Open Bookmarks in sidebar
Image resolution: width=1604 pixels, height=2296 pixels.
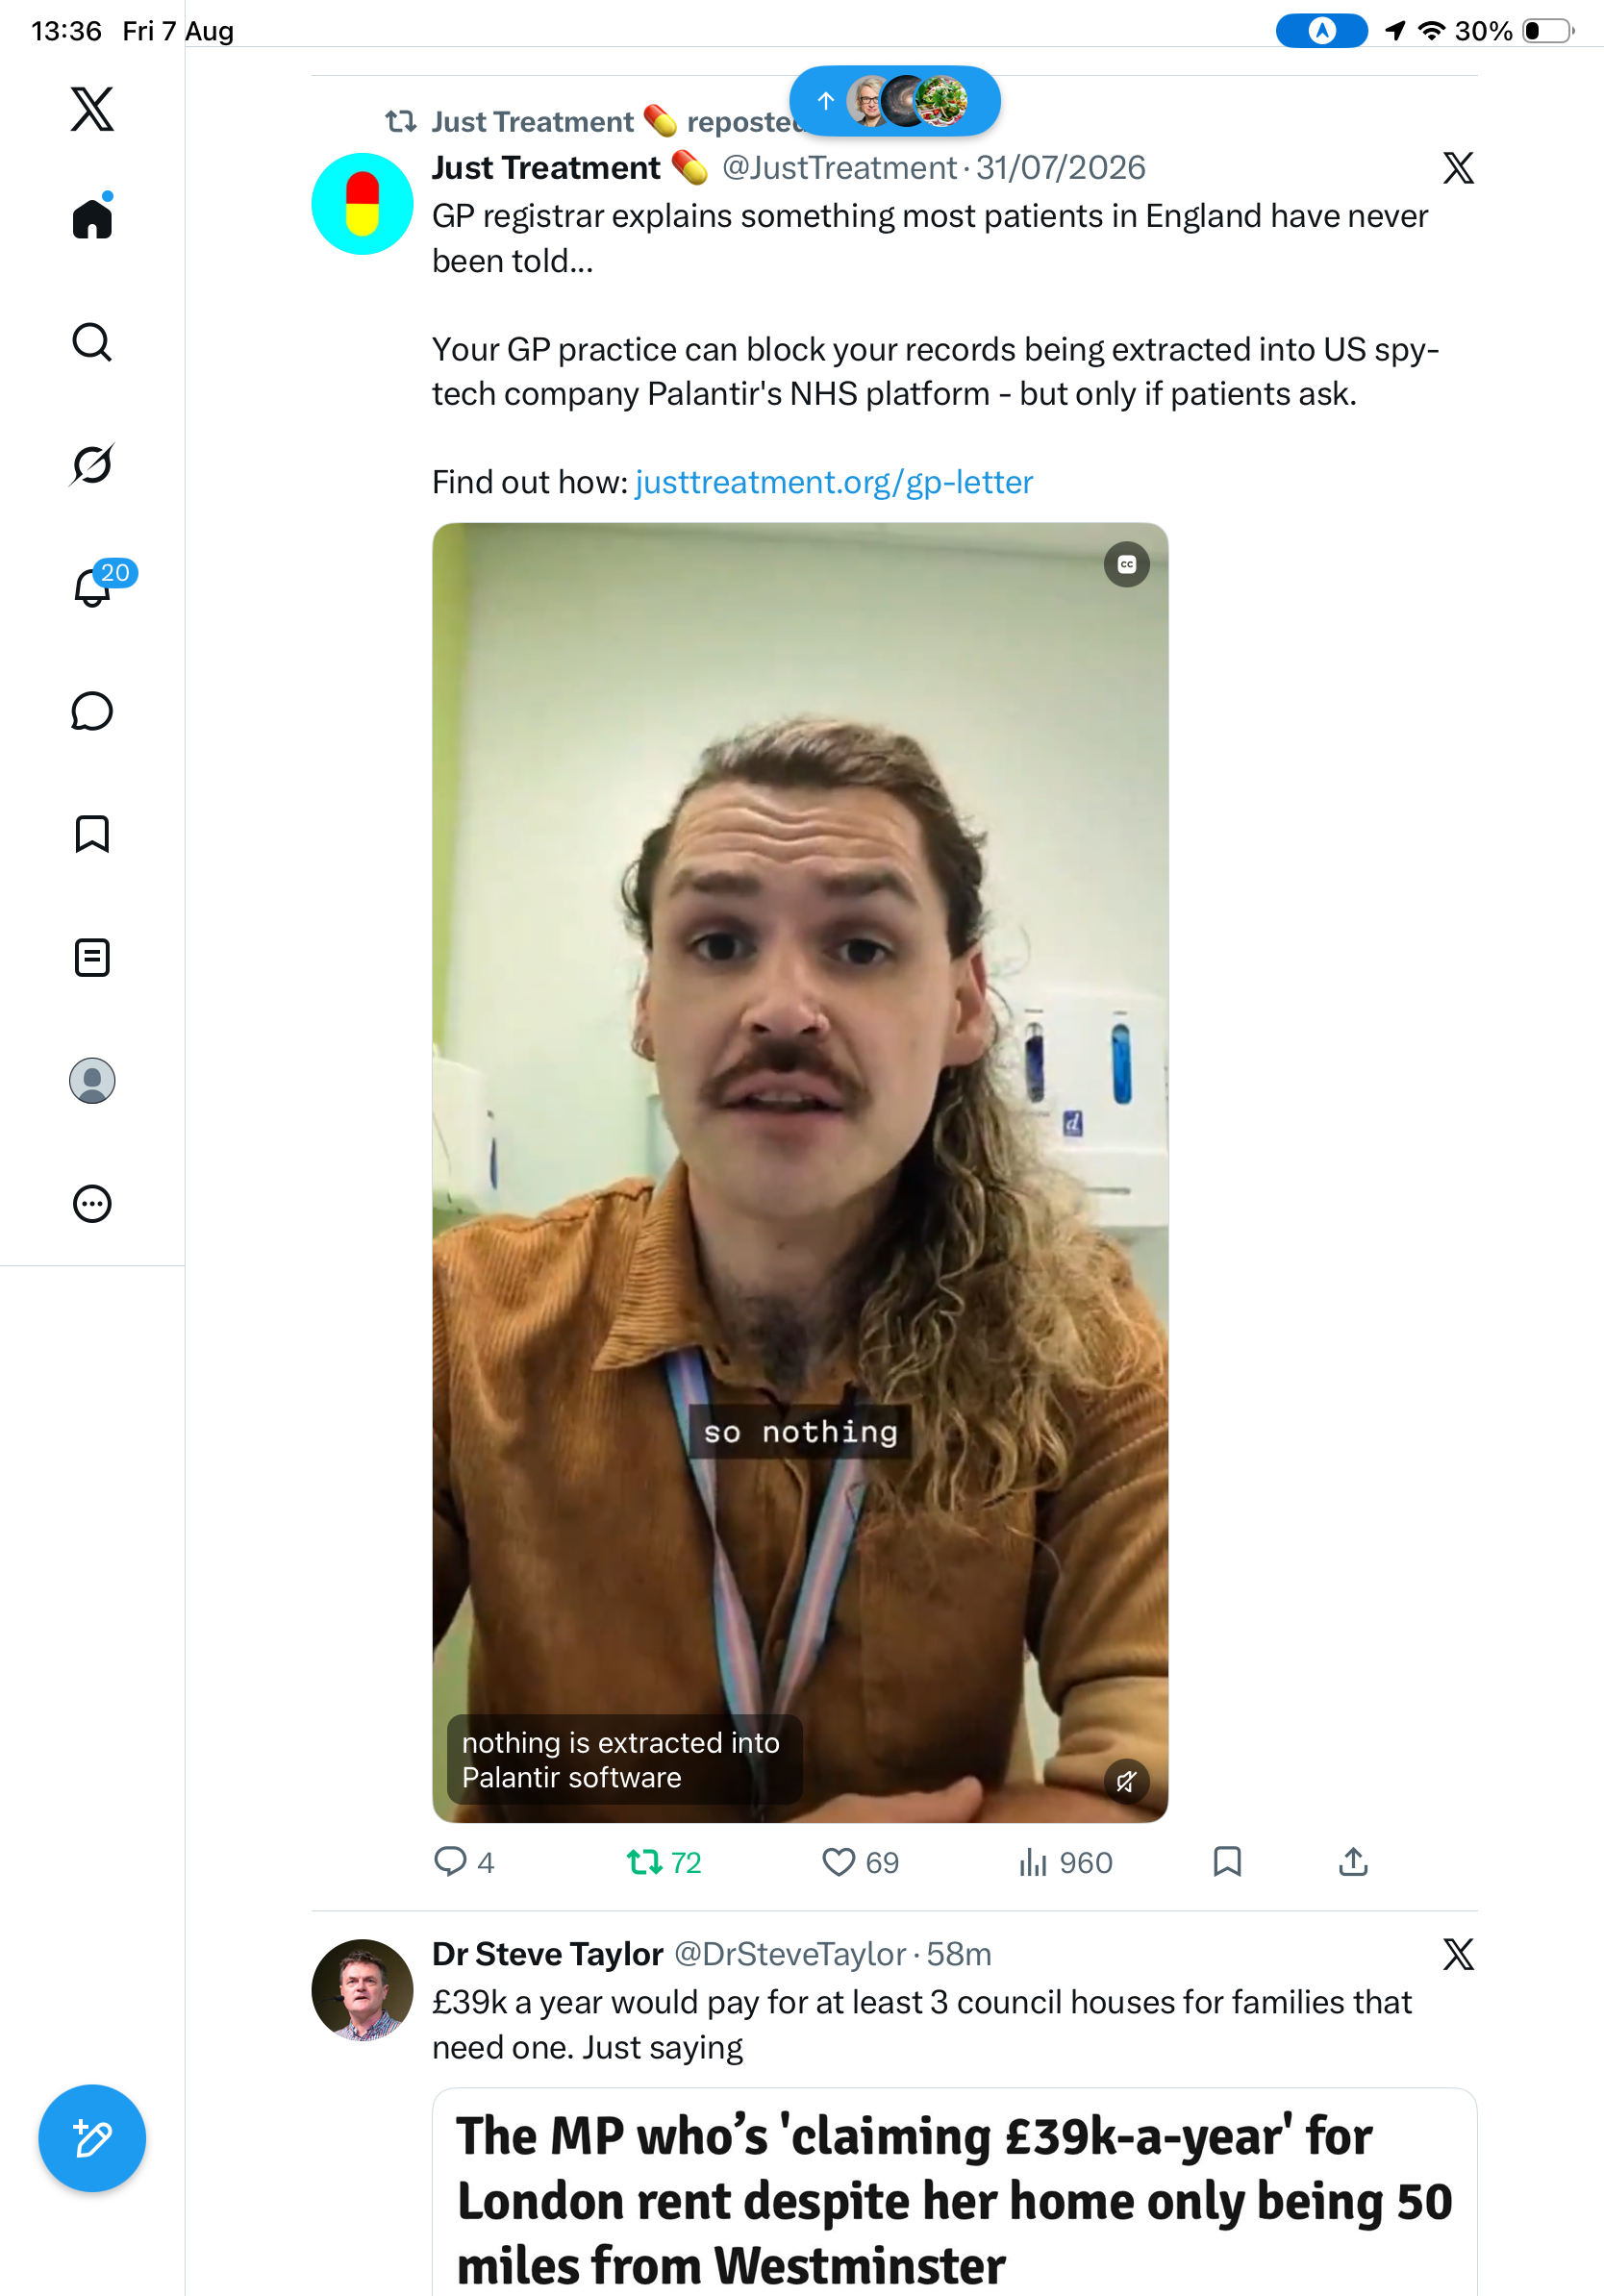pos(92,833)
